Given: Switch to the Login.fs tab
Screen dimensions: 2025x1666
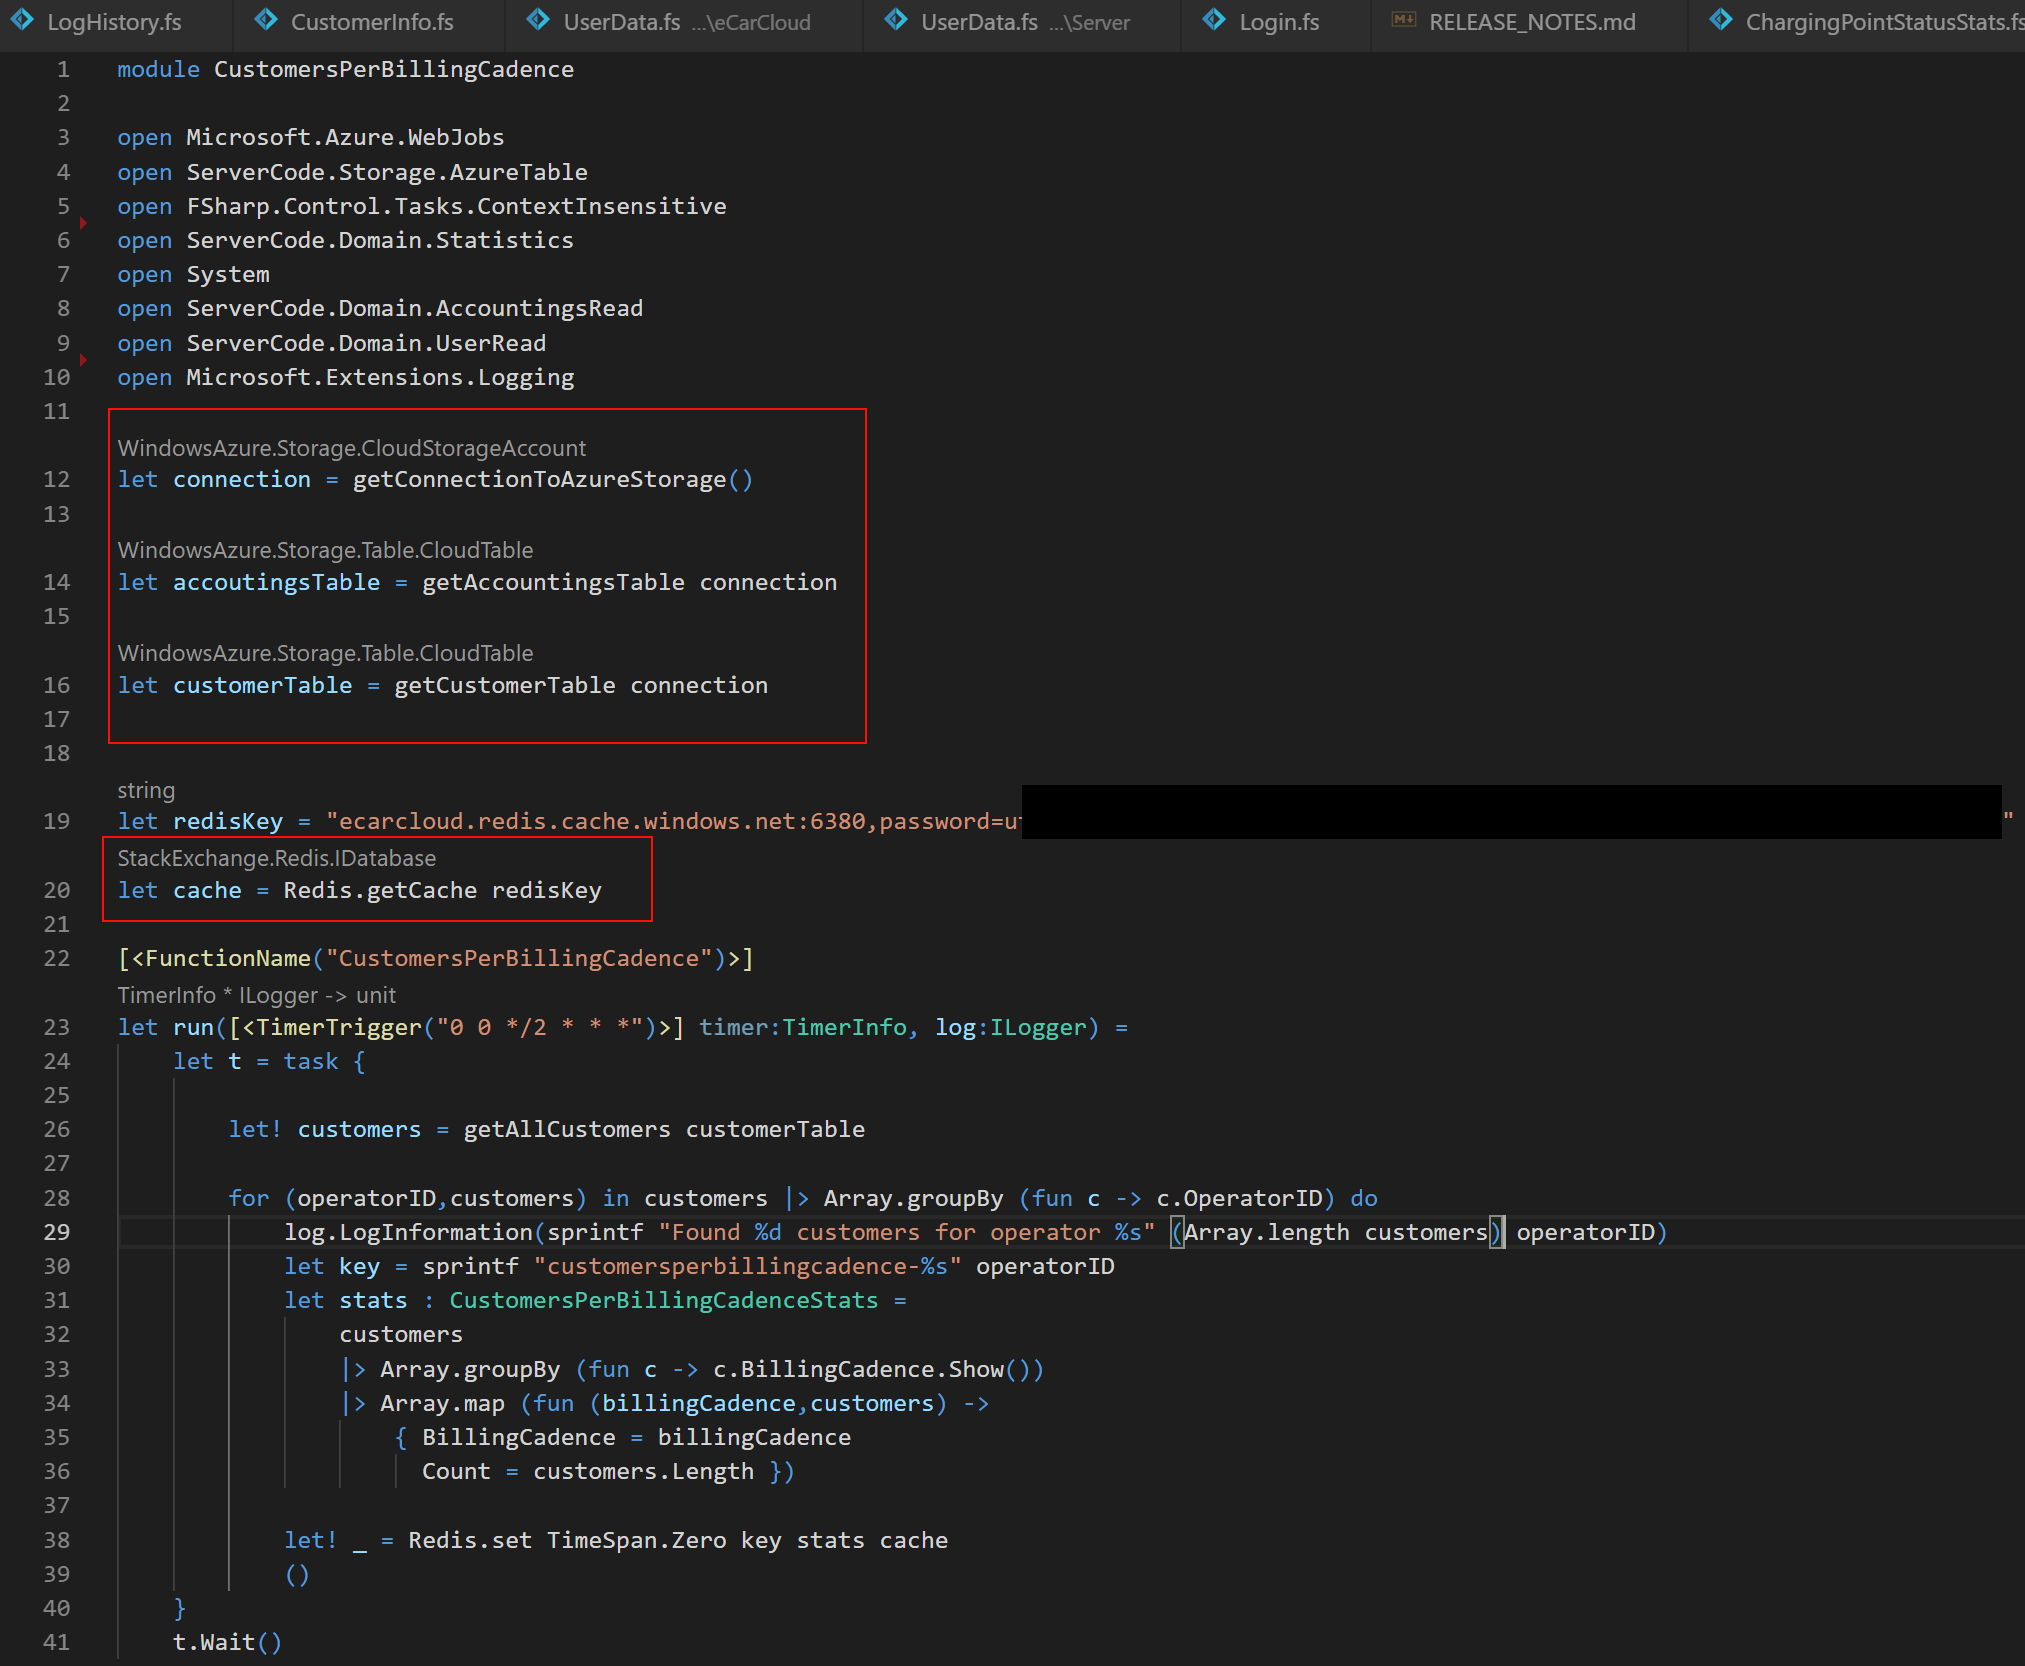Looking at the screenshot, I should pos(1278,21).
